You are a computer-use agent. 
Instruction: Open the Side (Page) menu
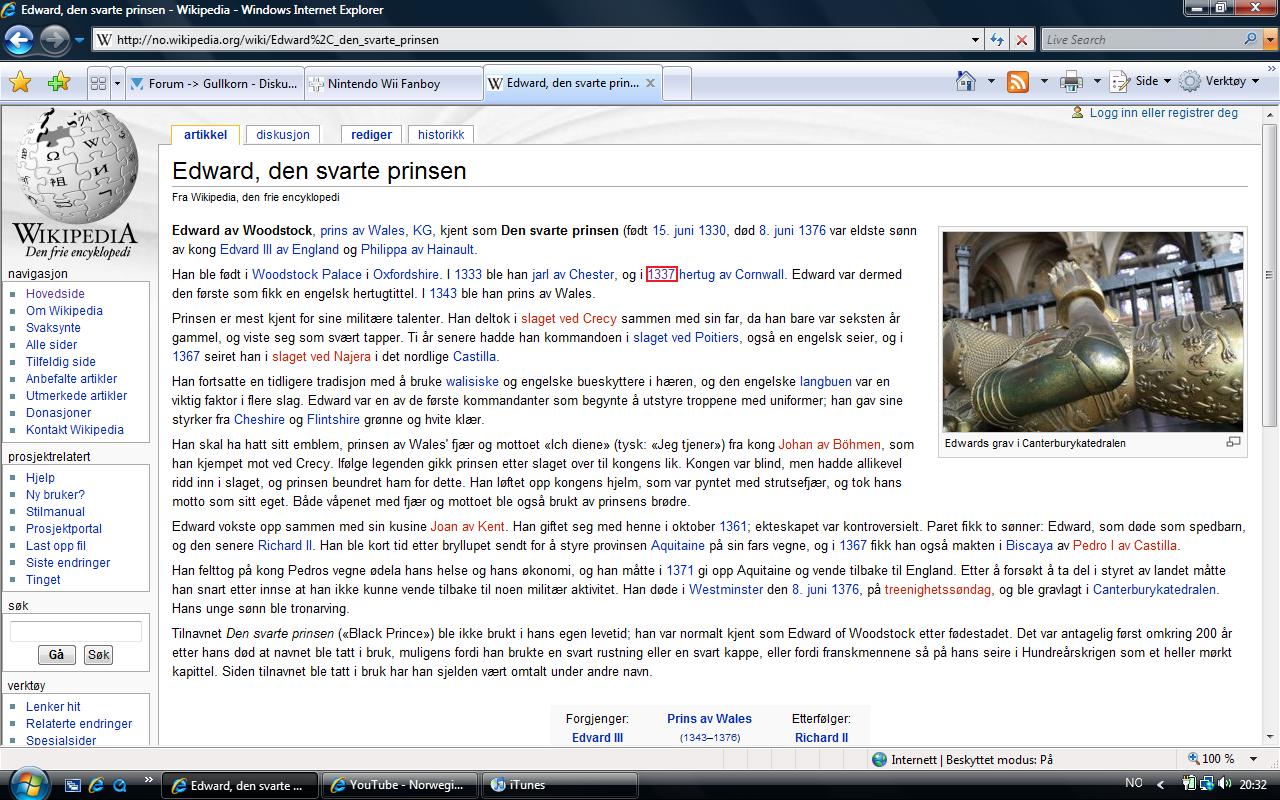coord(1140,81)
